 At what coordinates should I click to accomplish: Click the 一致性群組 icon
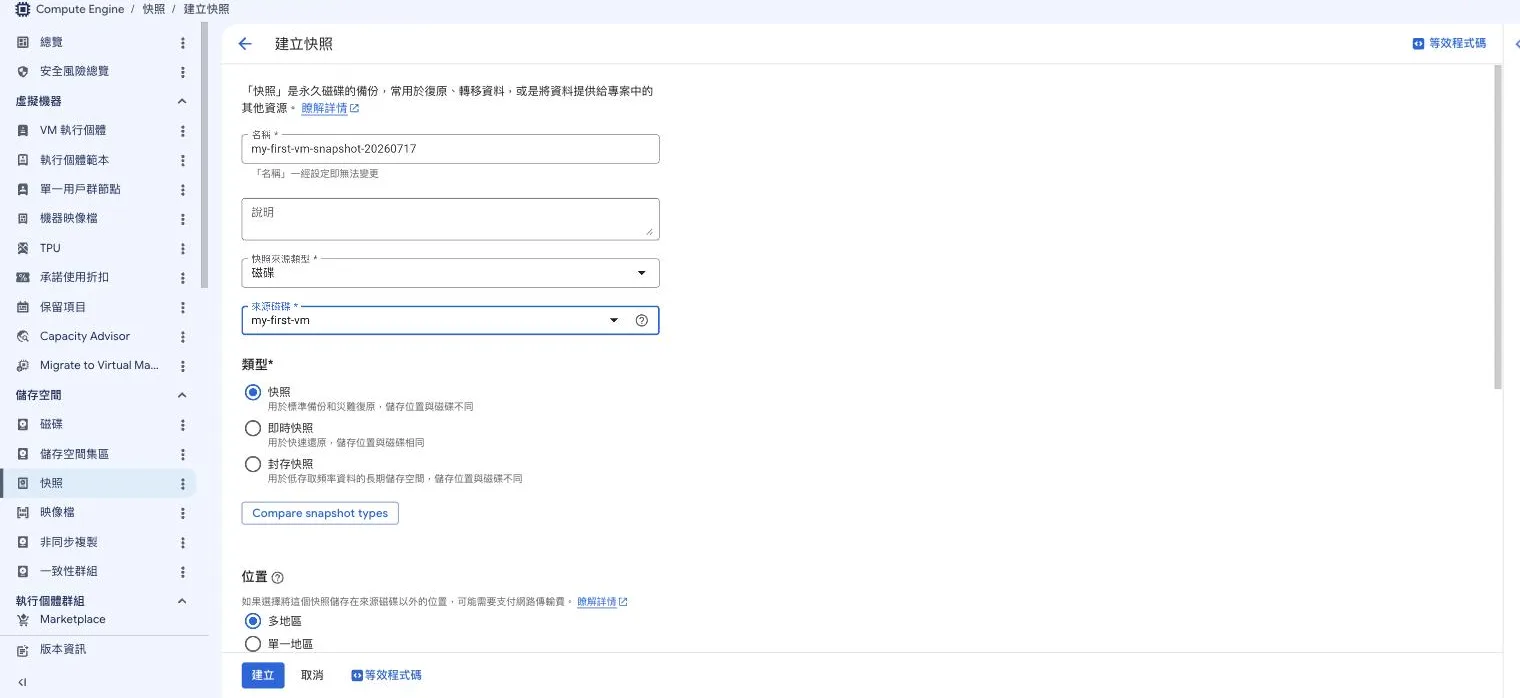(x=23, y=571)
